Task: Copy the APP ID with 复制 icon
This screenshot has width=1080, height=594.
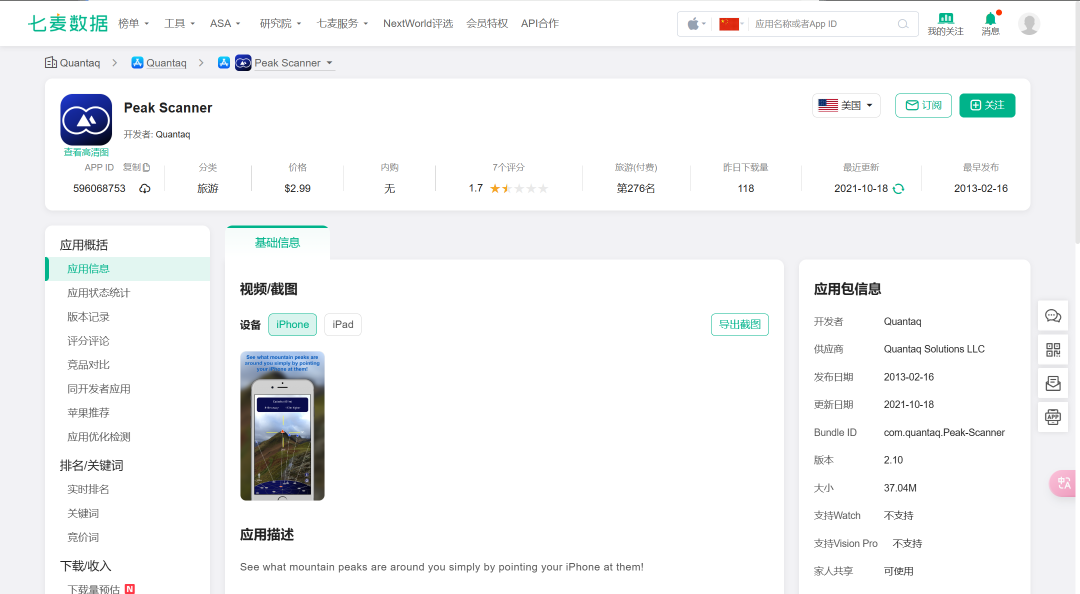Action: pos(136,167)
